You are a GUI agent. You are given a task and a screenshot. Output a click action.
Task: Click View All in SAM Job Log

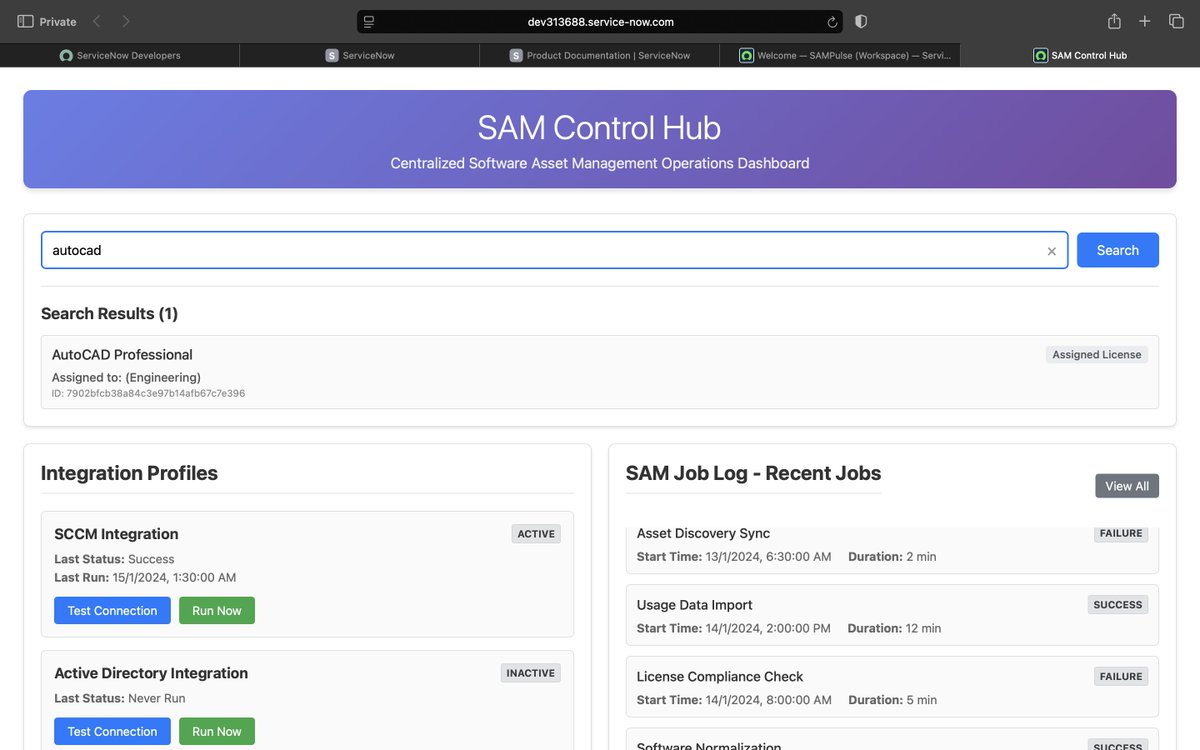point(1127,486)
